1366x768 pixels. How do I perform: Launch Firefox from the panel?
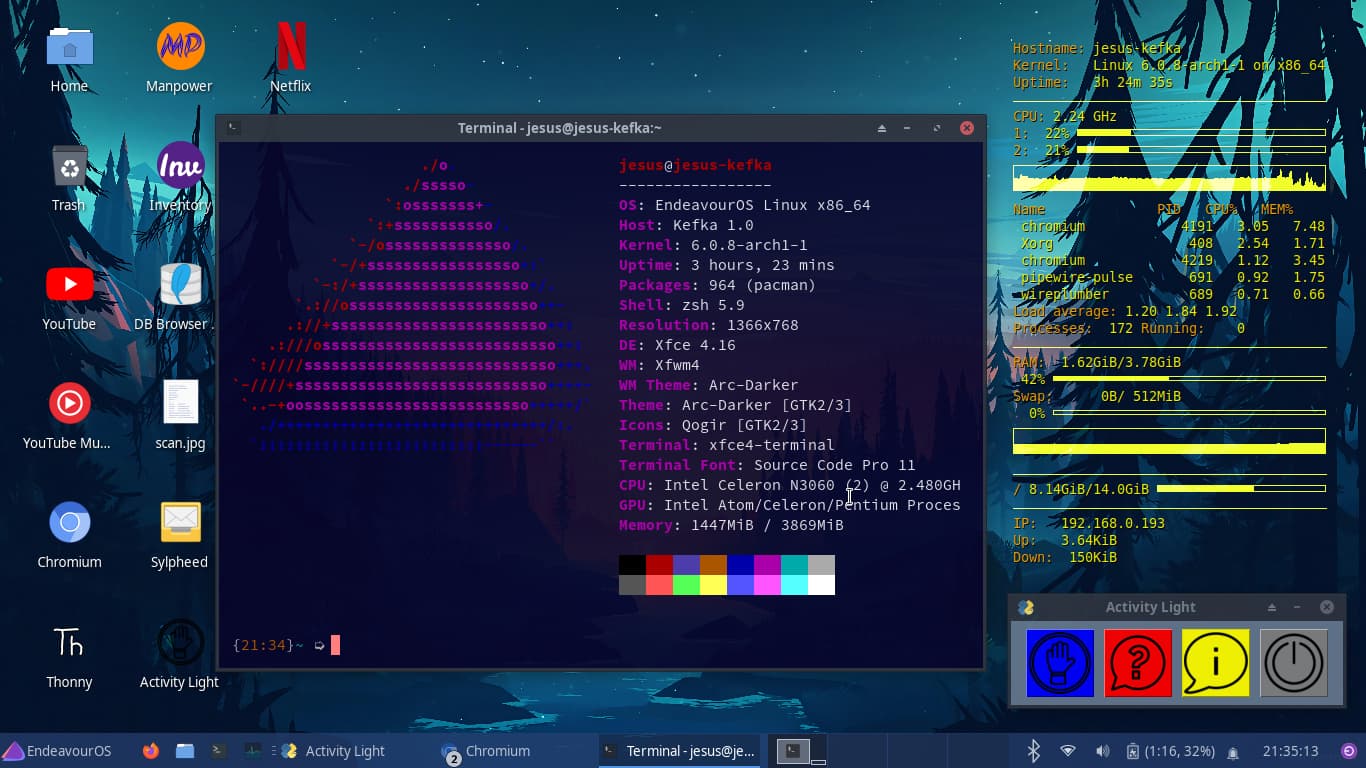151,751
